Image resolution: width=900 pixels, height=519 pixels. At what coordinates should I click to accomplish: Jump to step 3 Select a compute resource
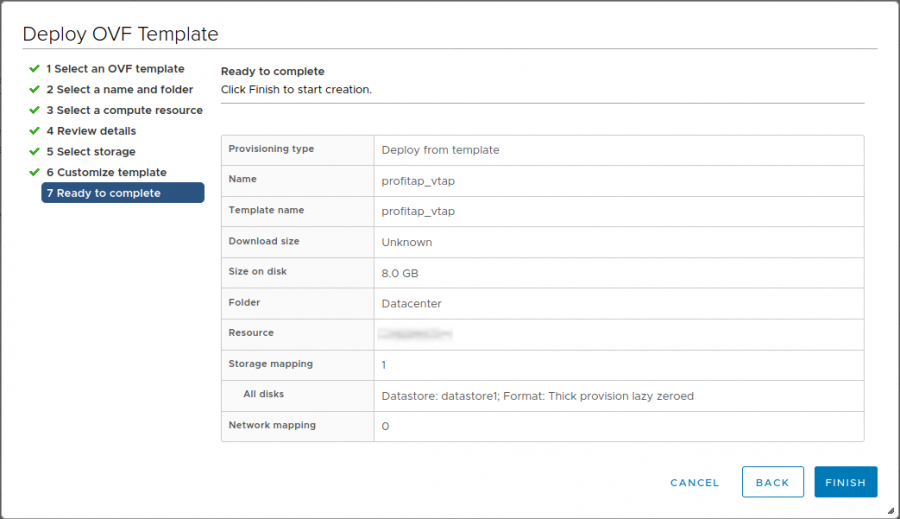point(124,110)
